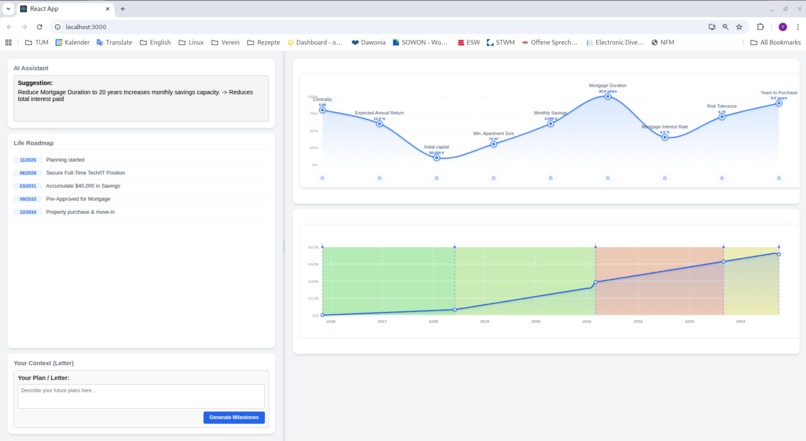Expand the Linux bookmark folder
This screenshot has width=806, height=441.
click(x=191, y=42)
